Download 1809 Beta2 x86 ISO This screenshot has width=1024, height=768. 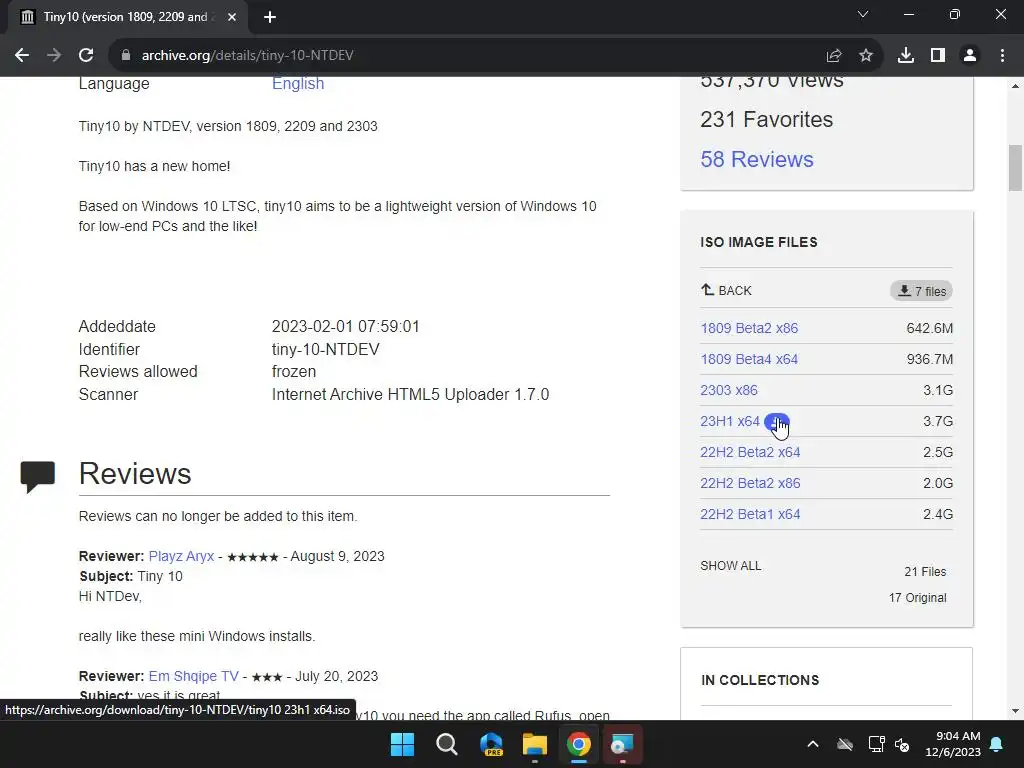tap(749, 328)
